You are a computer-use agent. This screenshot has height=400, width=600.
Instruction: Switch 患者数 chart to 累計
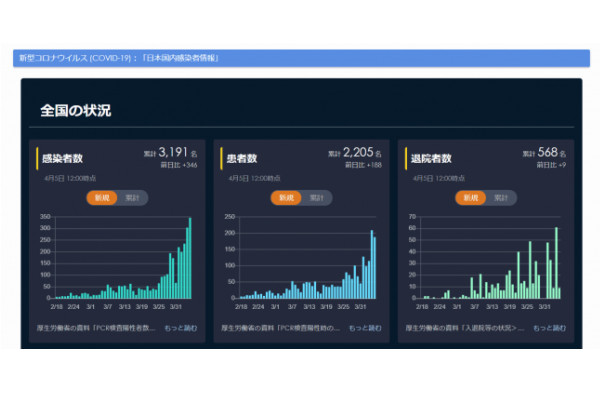pos(315,198)
